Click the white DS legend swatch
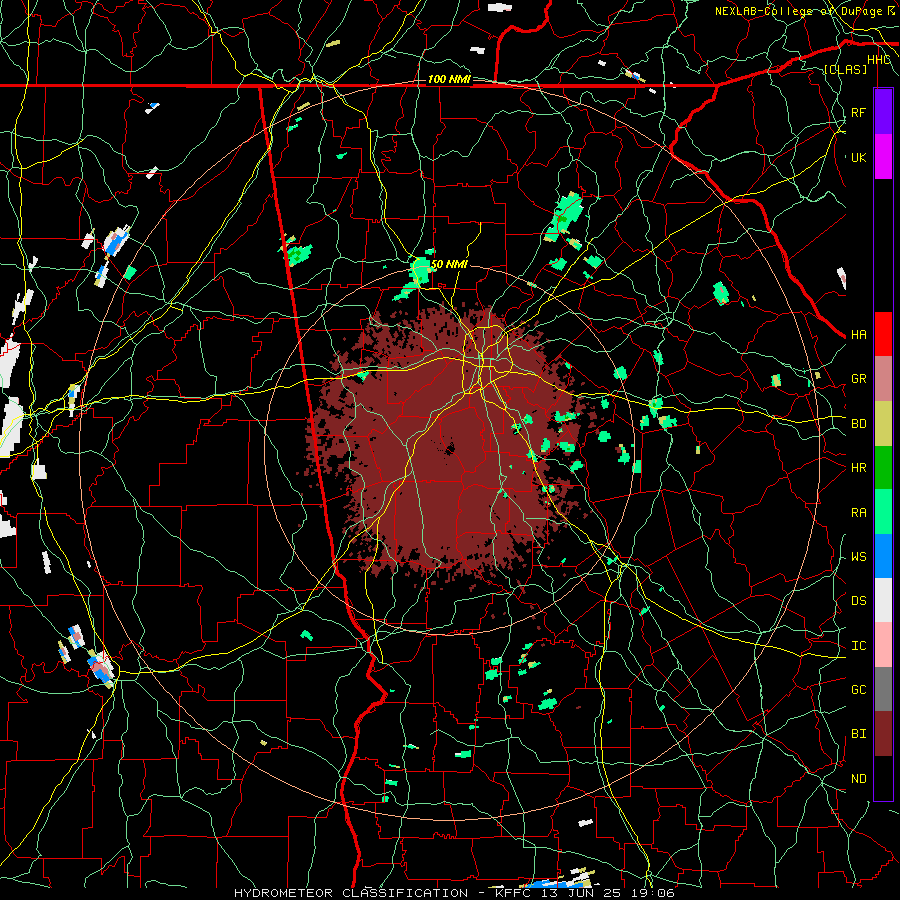Screen dimensions: 900x900 pyautogui.click(x=883, y=600)
